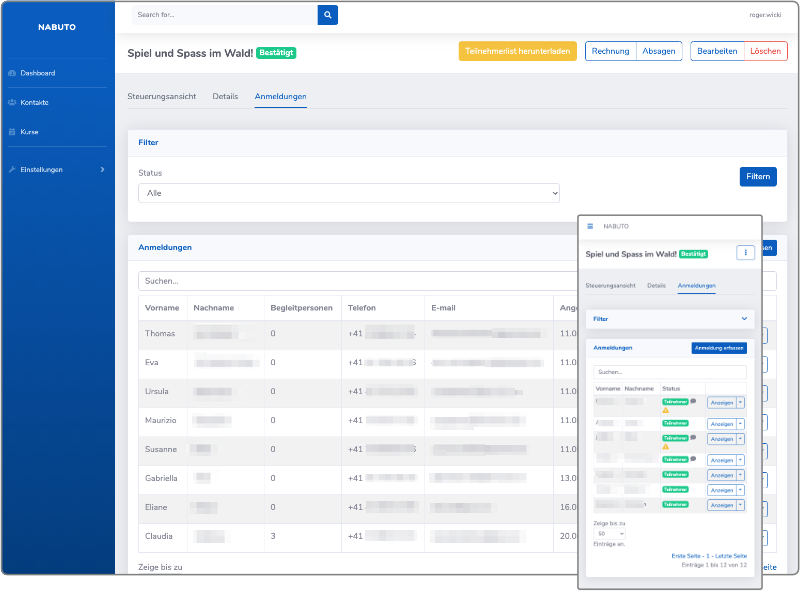Click the warning triangle in first mobile row

tap(666, 410)
